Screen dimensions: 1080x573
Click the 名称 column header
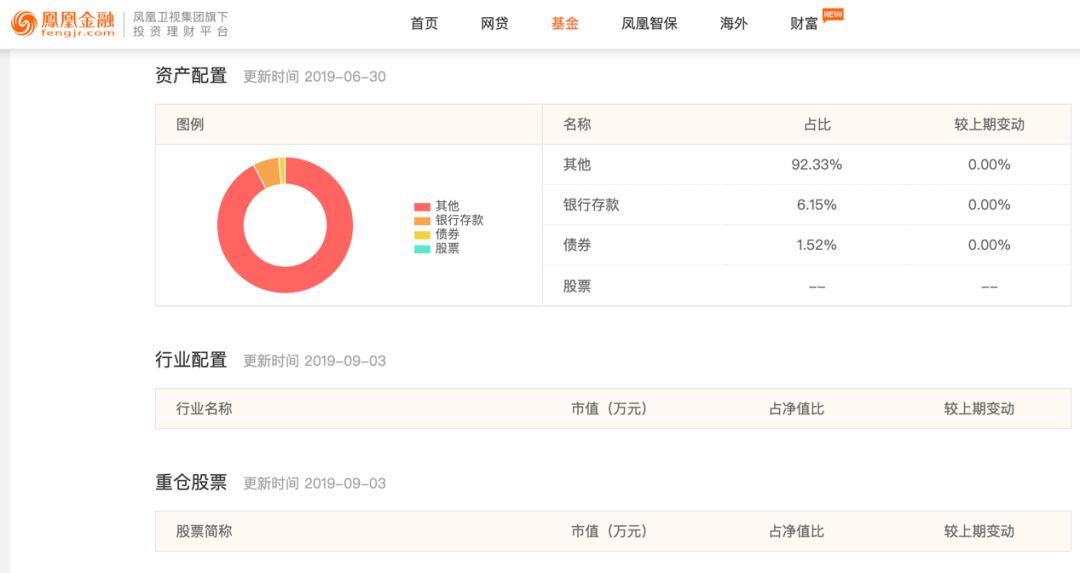click(x=577, y=125)
